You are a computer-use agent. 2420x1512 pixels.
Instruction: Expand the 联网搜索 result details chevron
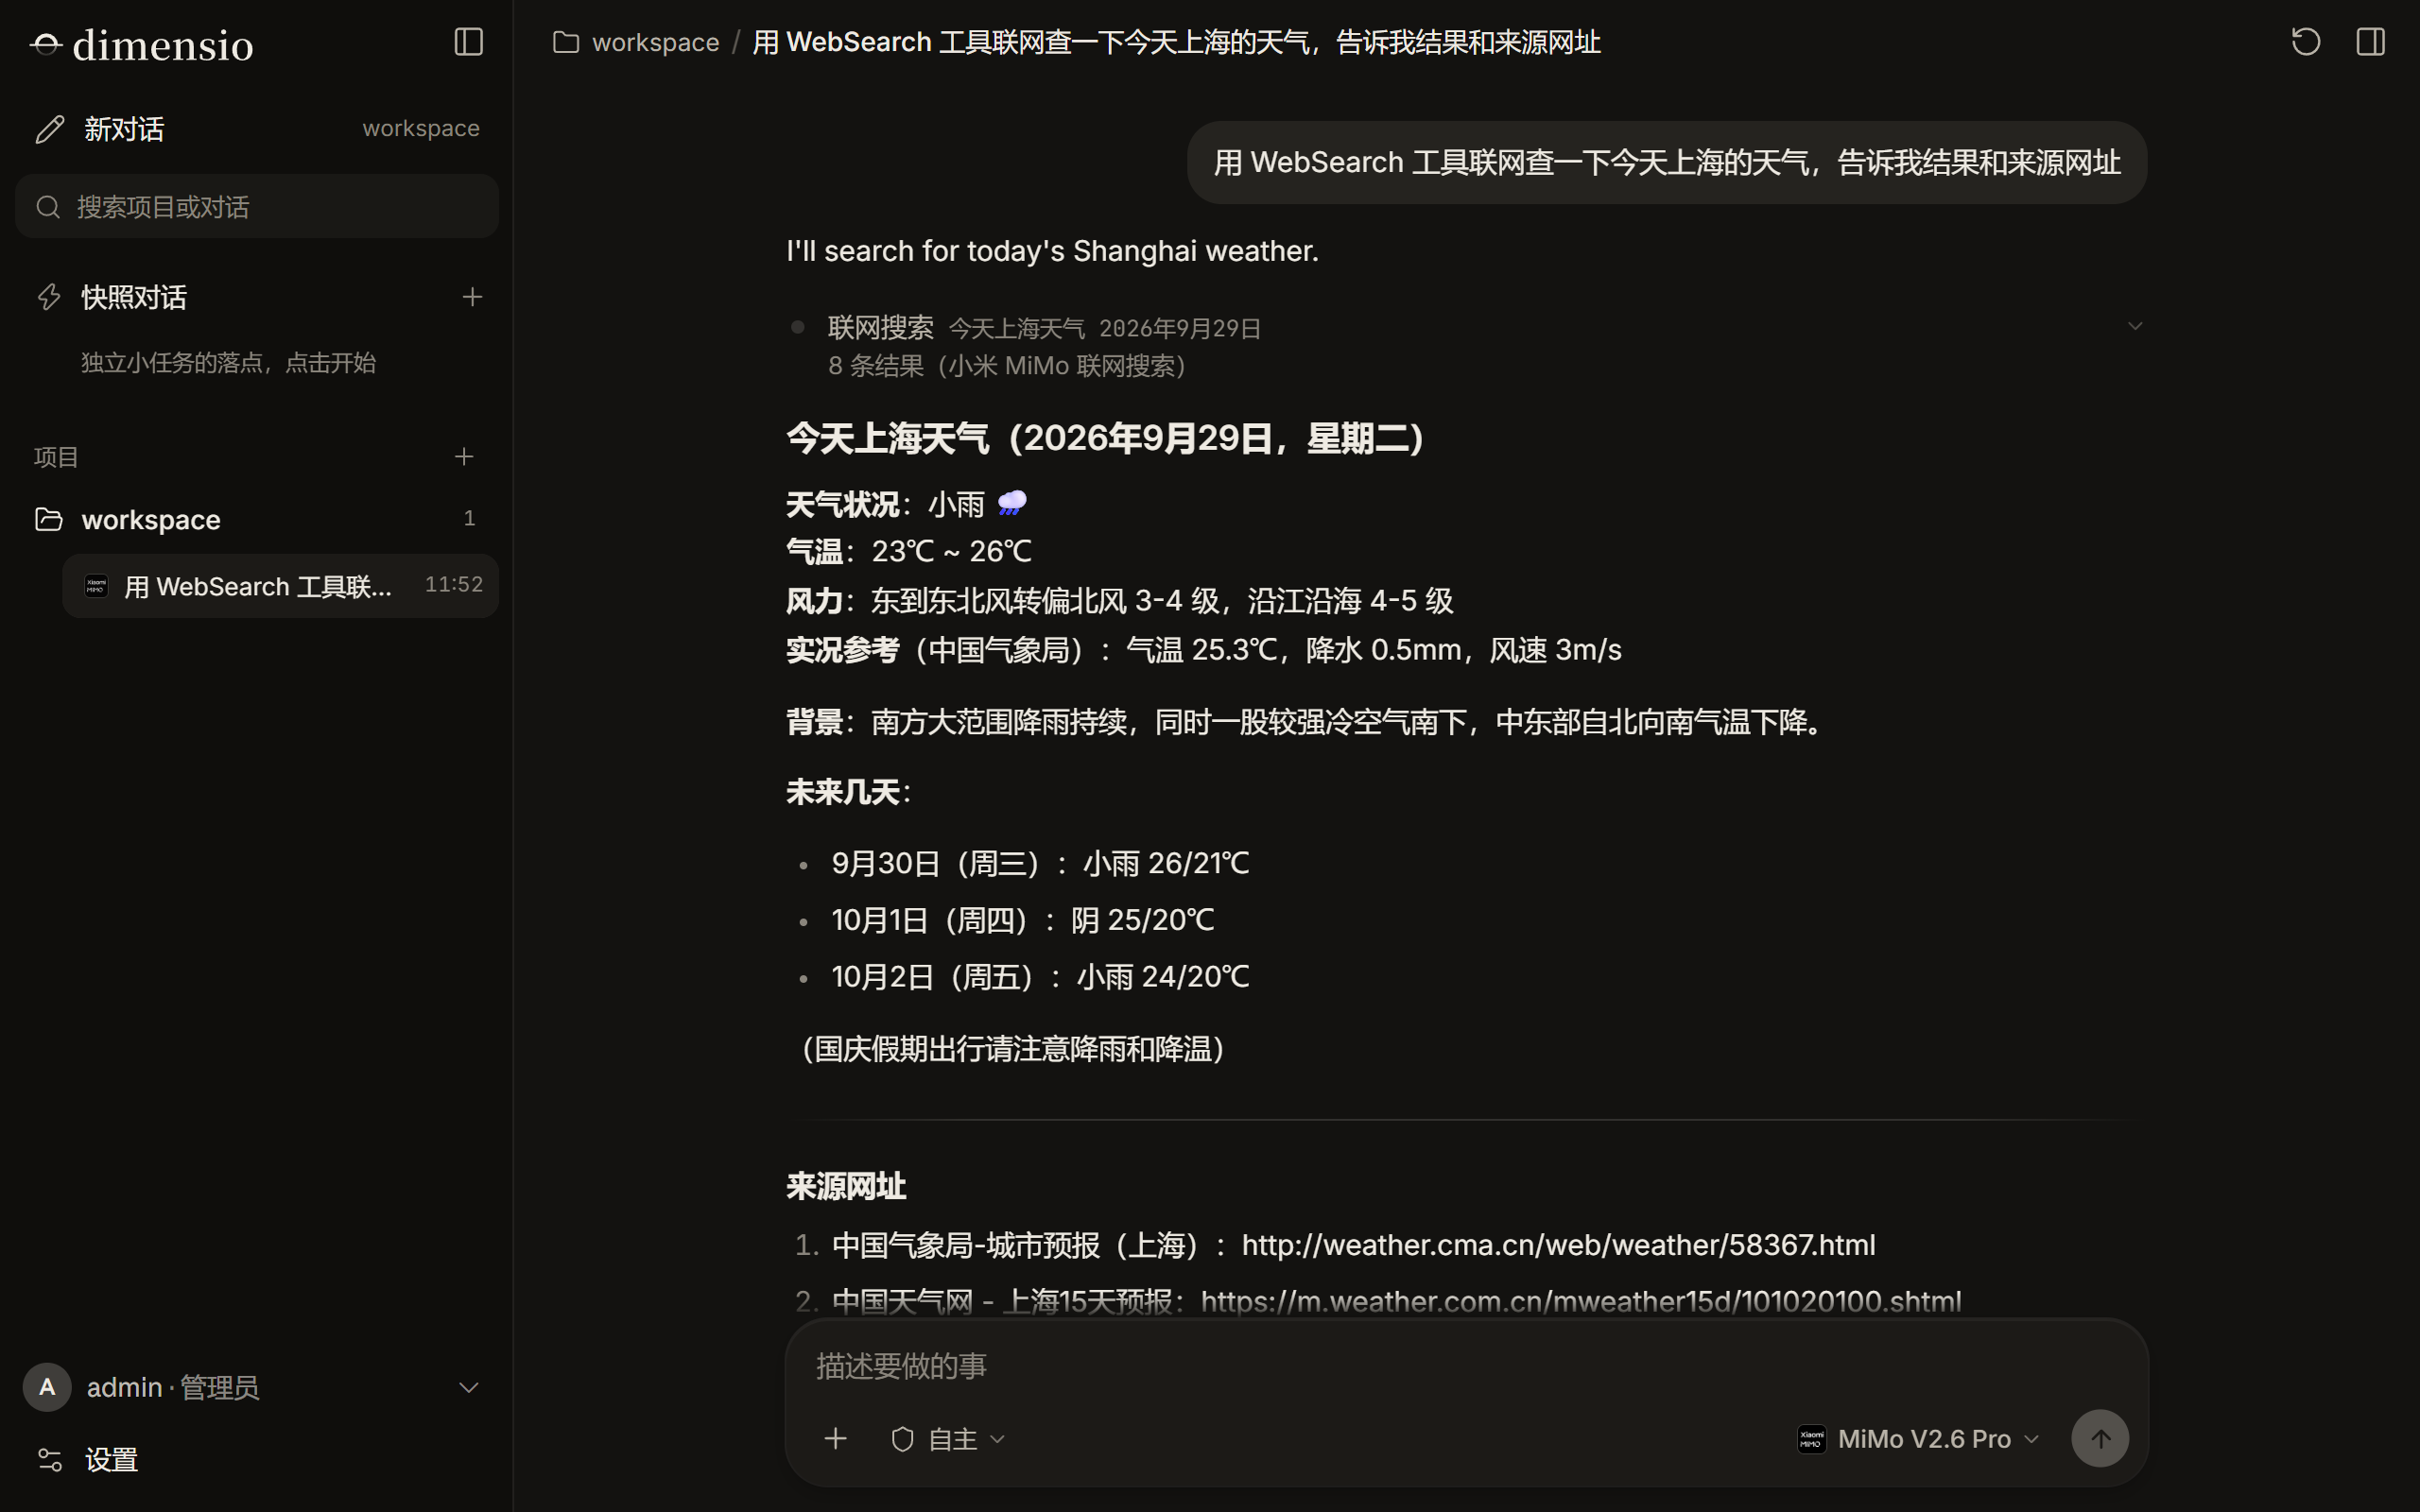(2135, 326)
